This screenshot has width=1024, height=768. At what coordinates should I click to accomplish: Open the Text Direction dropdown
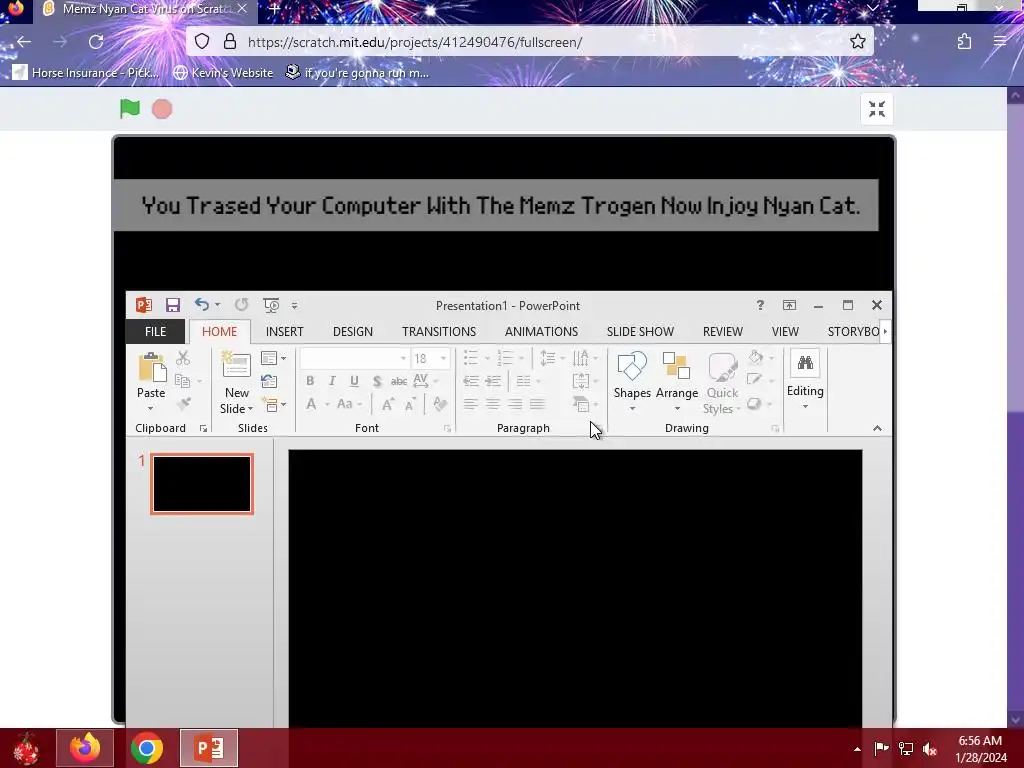585,358
